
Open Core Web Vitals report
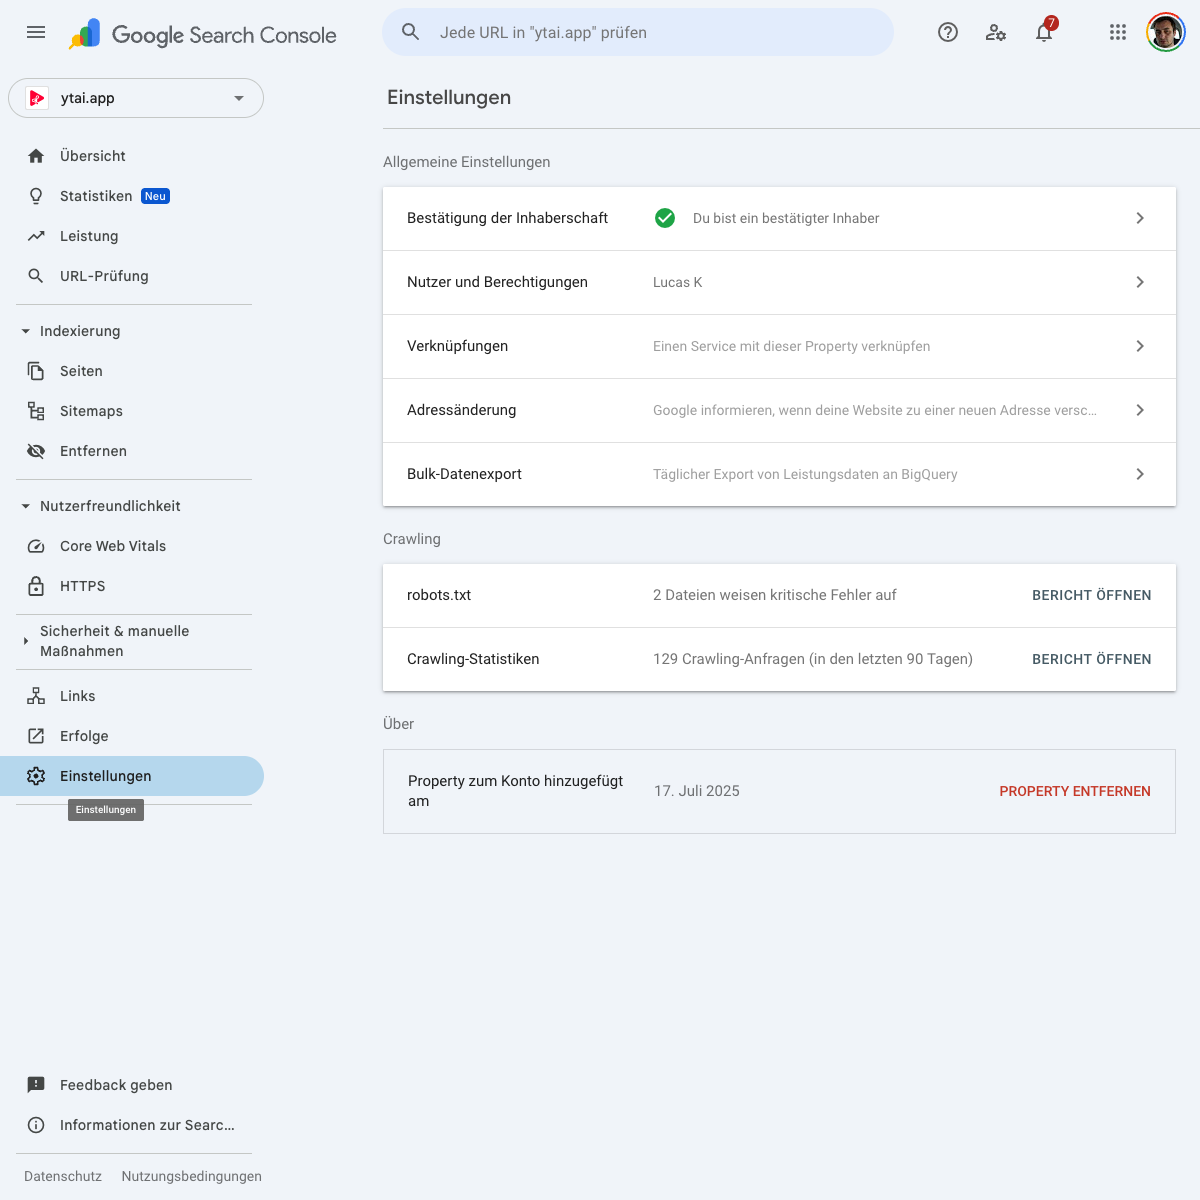pyautogui.click(x=112, y=546)
